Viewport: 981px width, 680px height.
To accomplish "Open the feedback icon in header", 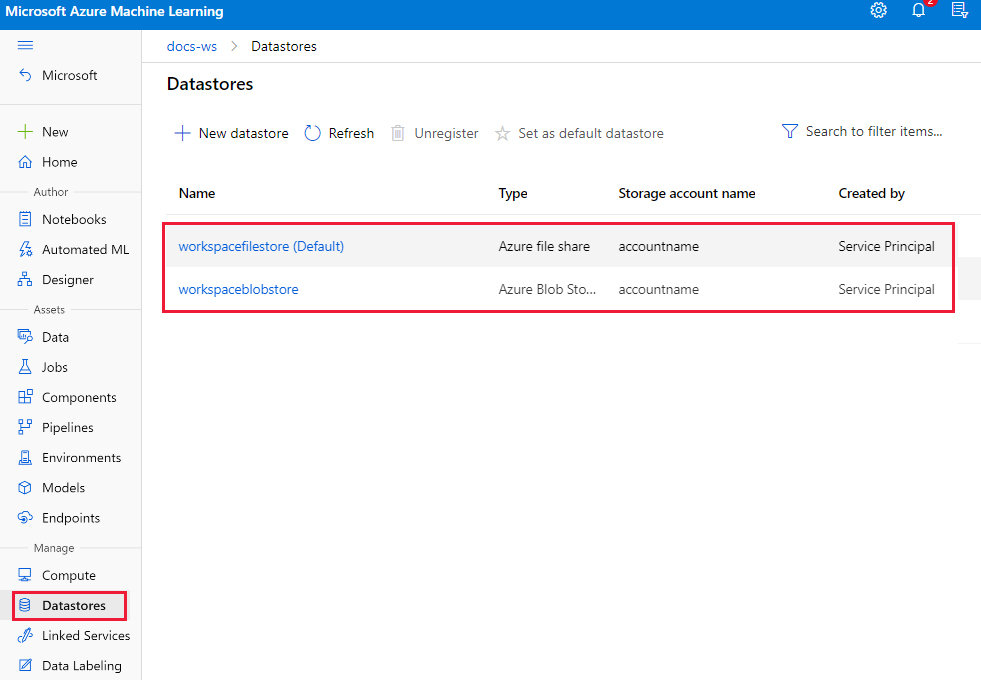I will point(959,11).
